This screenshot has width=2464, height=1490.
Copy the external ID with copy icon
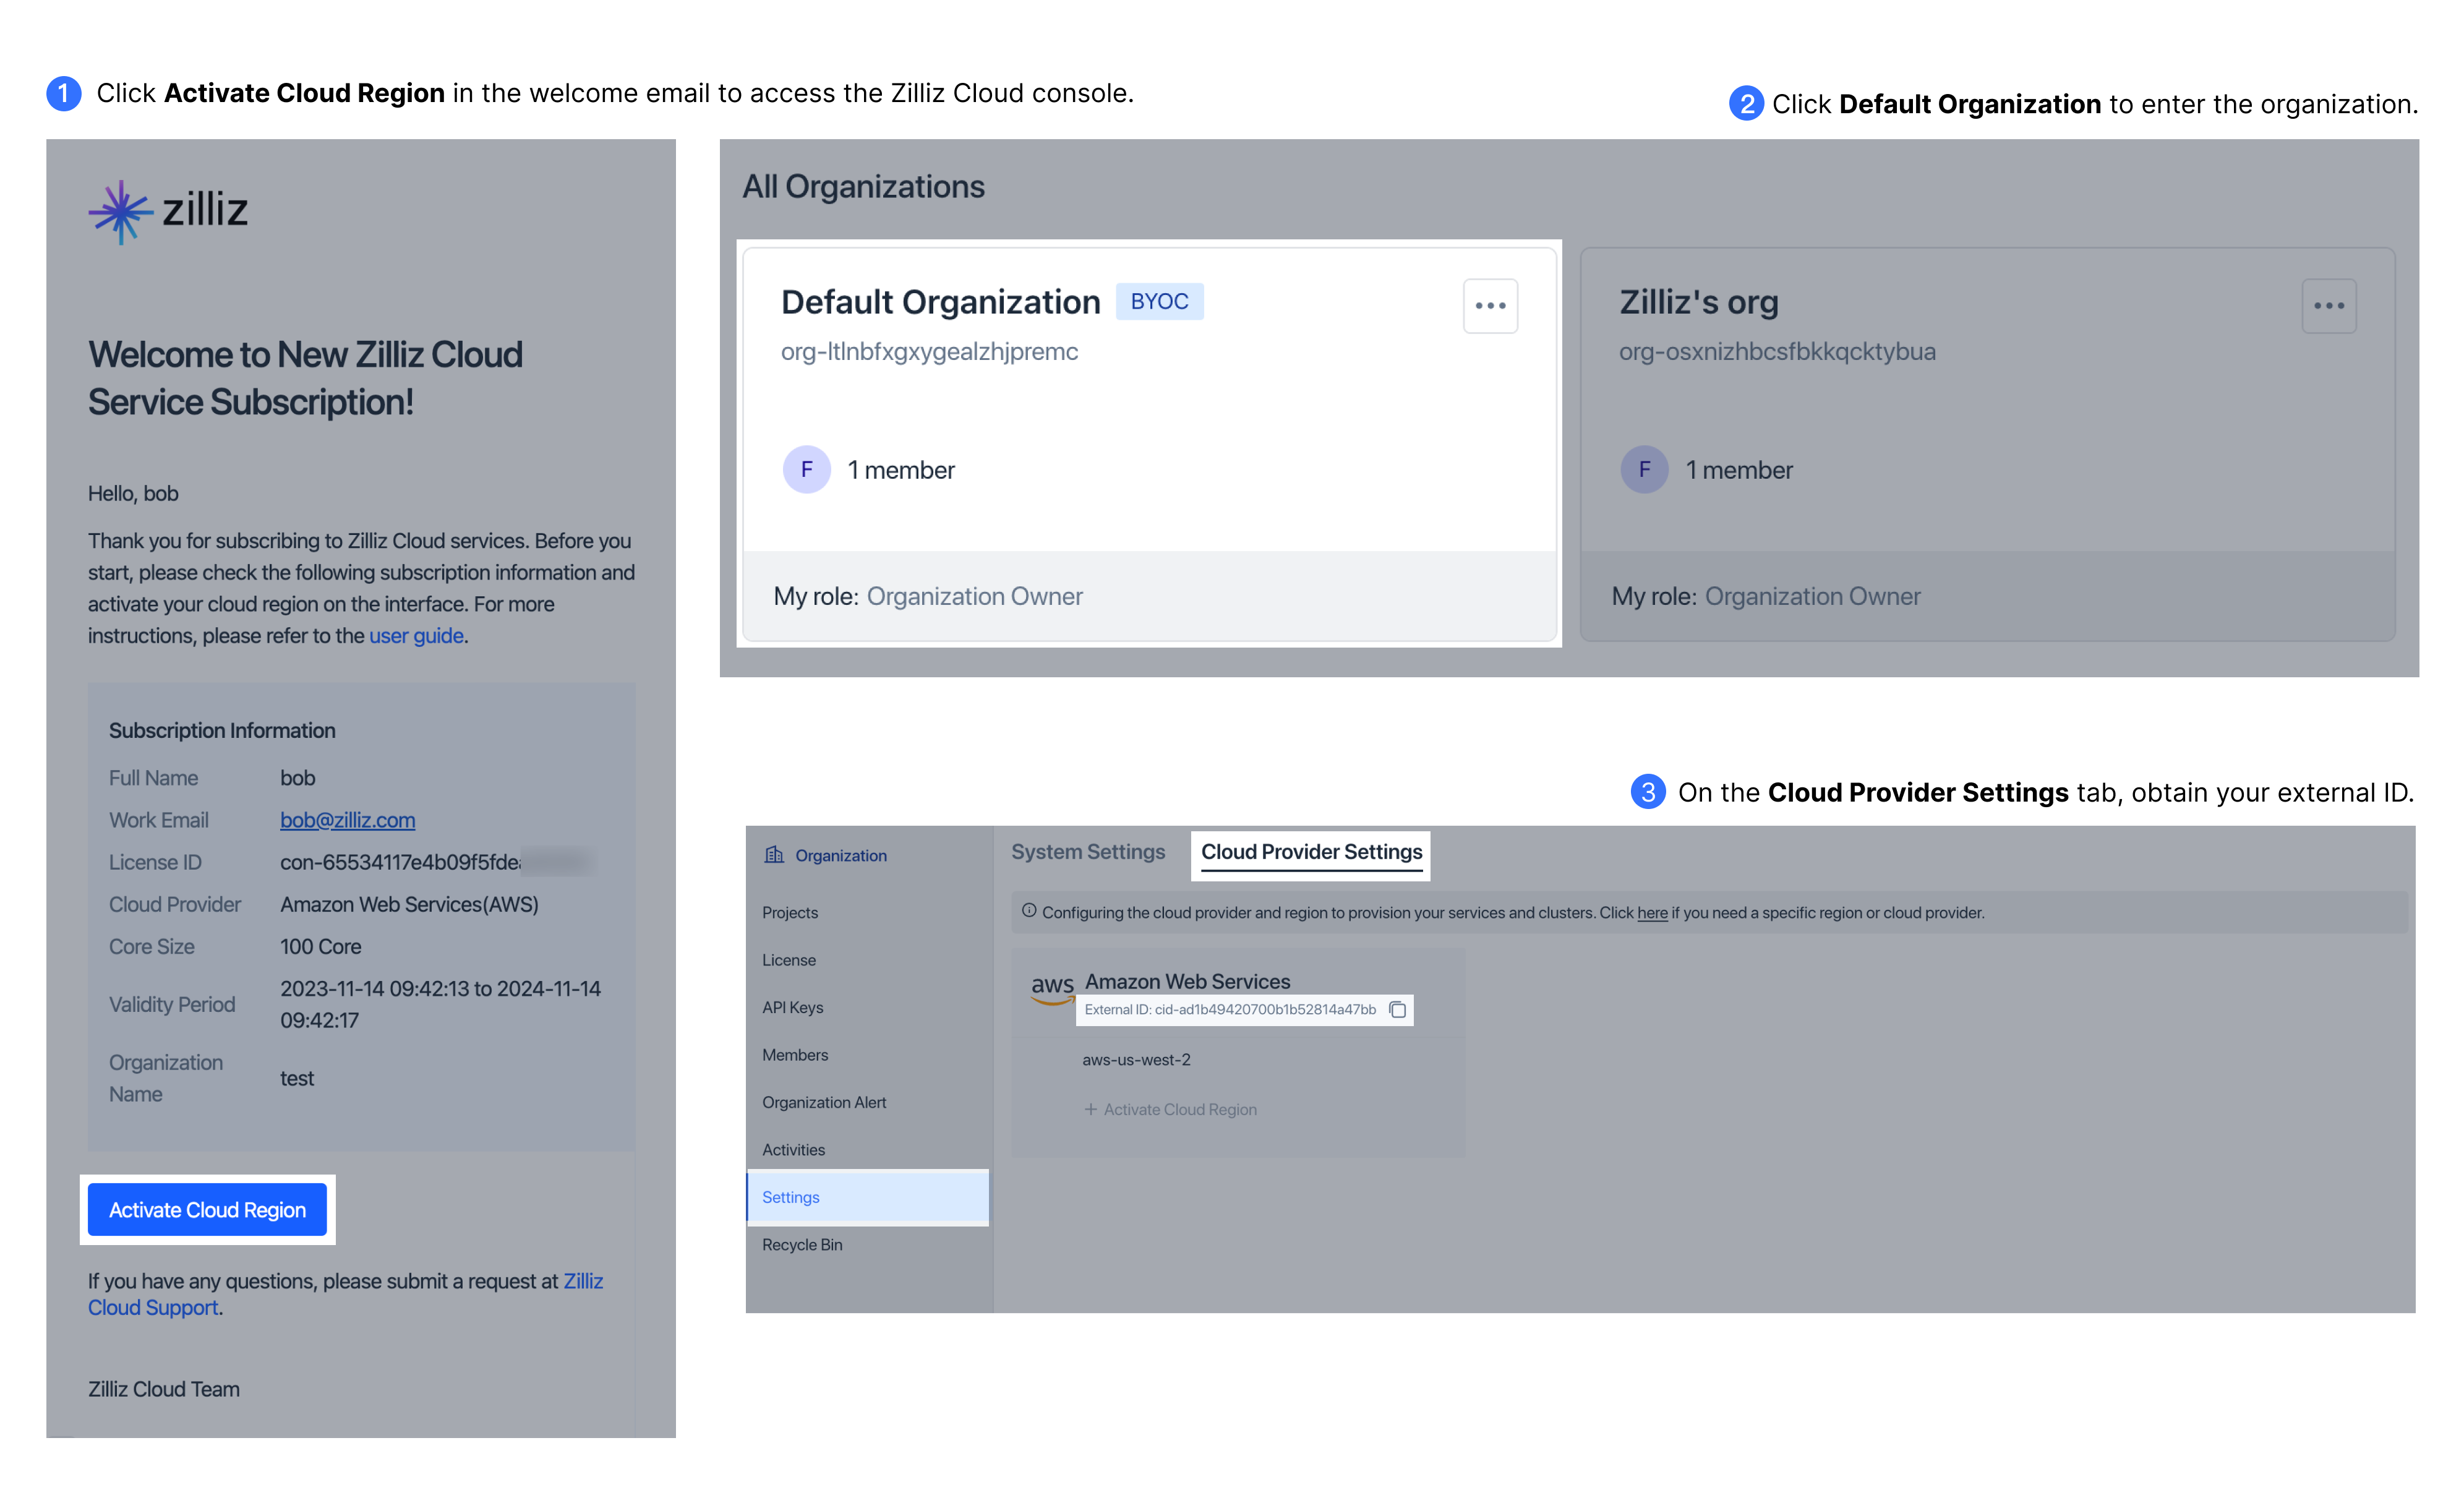click(x=1398, y=1009)
